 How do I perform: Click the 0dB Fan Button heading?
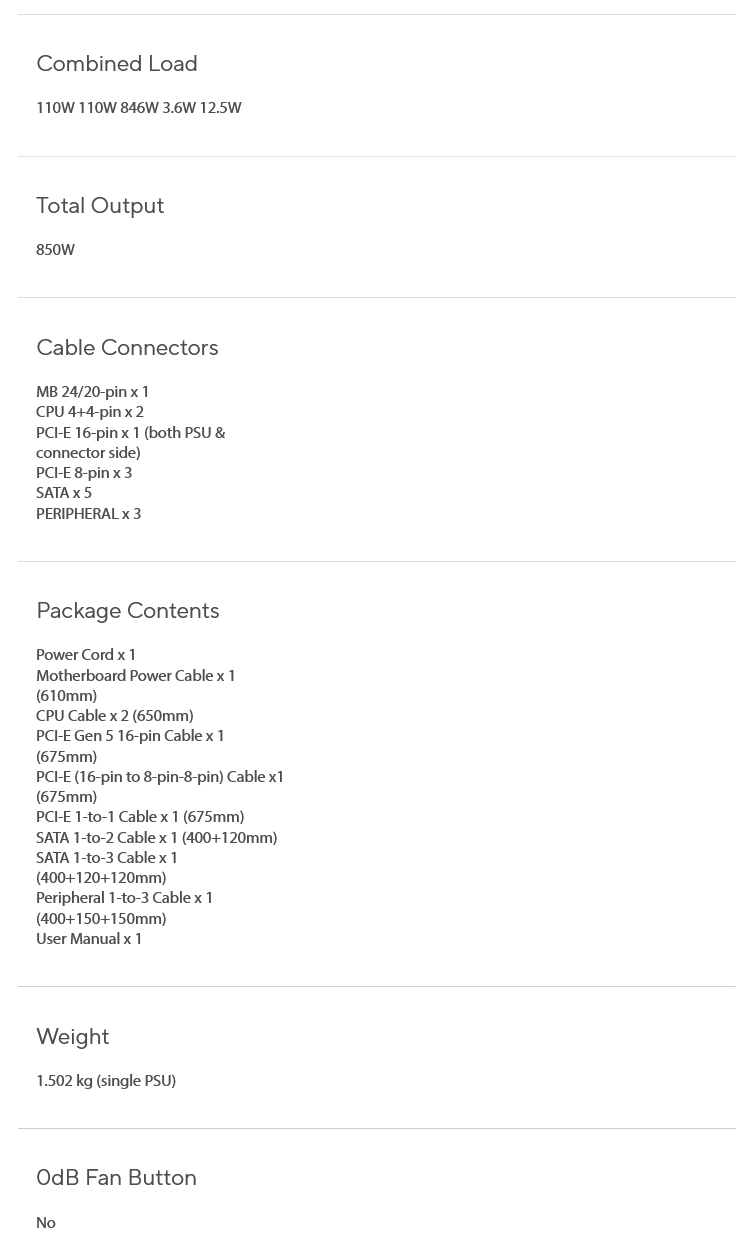[x=116, y=1177]
